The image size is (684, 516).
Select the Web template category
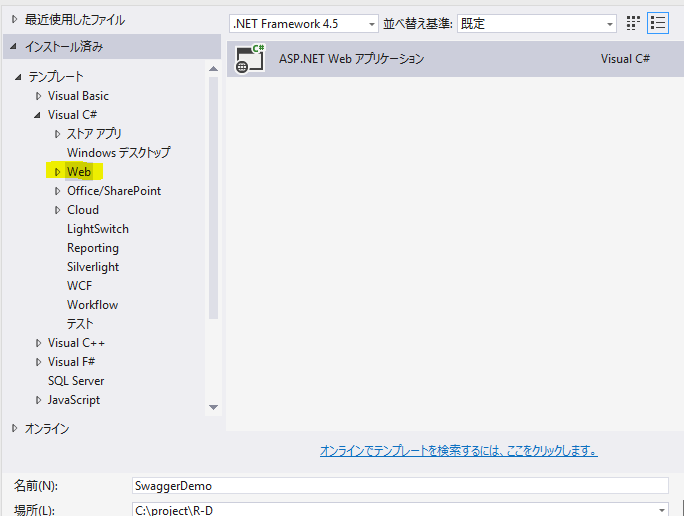click(x=79, y=172)
